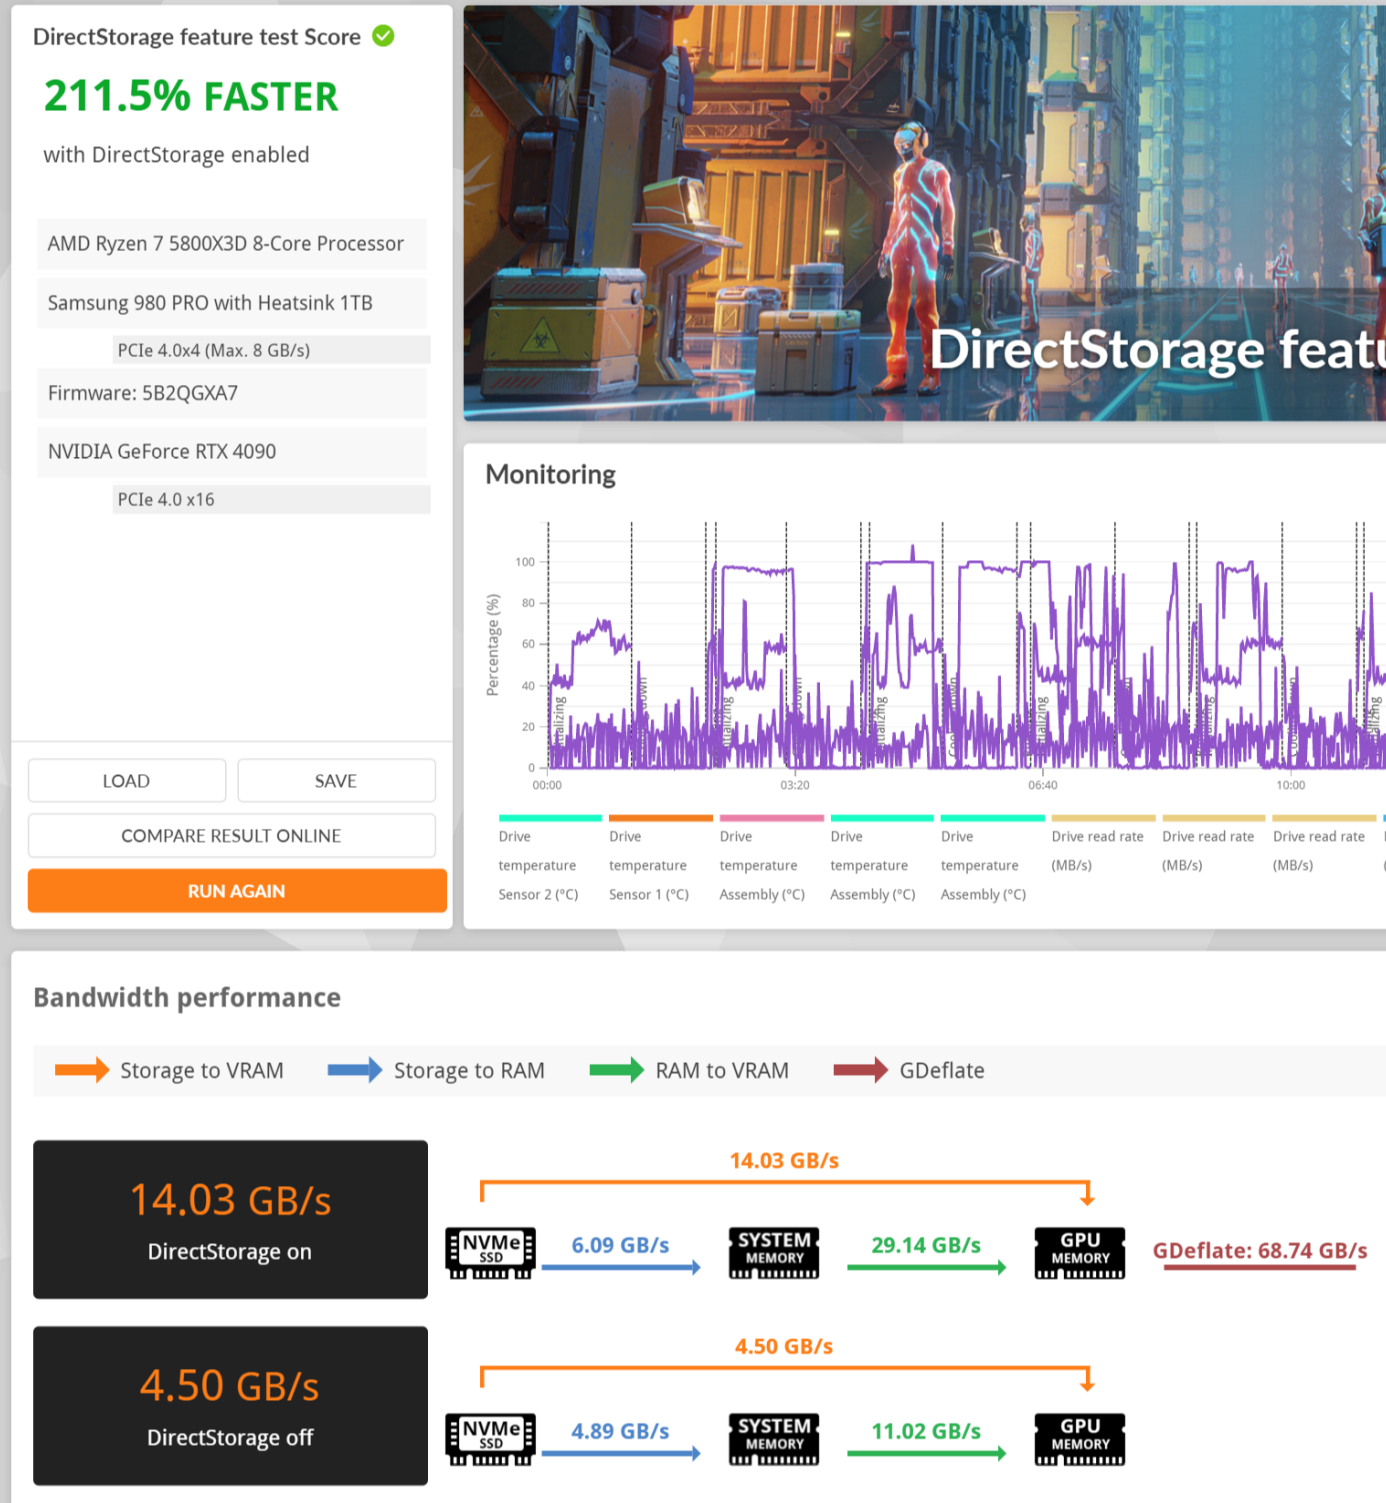Click the Bandwidth performance heading
This screenshot has width=1386, height=1503.
187,998
